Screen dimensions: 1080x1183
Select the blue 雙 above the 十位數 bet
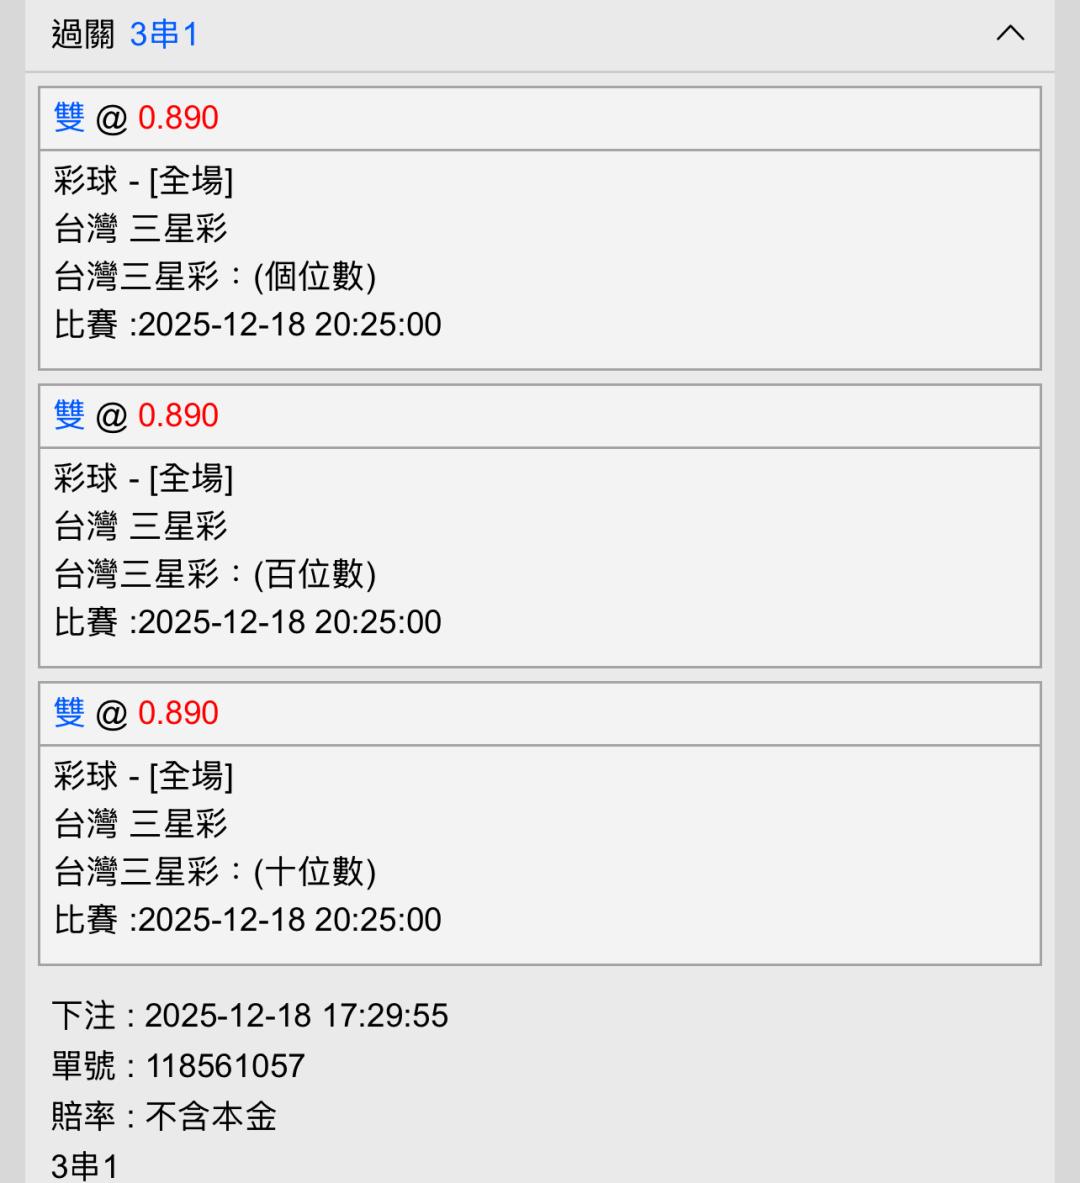coord(69,713)
